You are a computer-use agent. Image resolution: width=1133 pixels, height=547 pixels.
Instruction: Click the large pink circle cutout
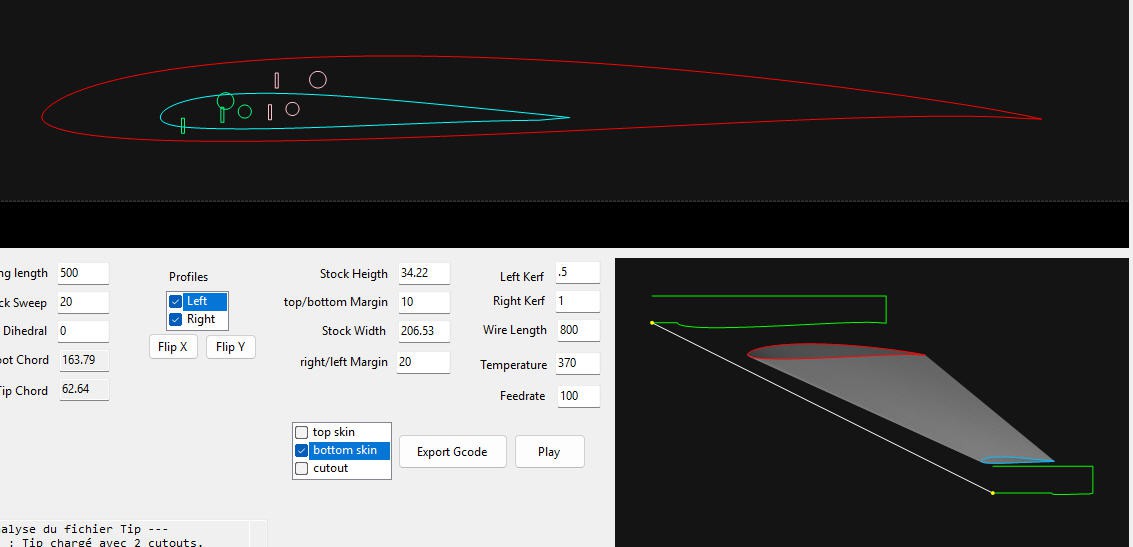pyautogui.click(x=317, y=80)
